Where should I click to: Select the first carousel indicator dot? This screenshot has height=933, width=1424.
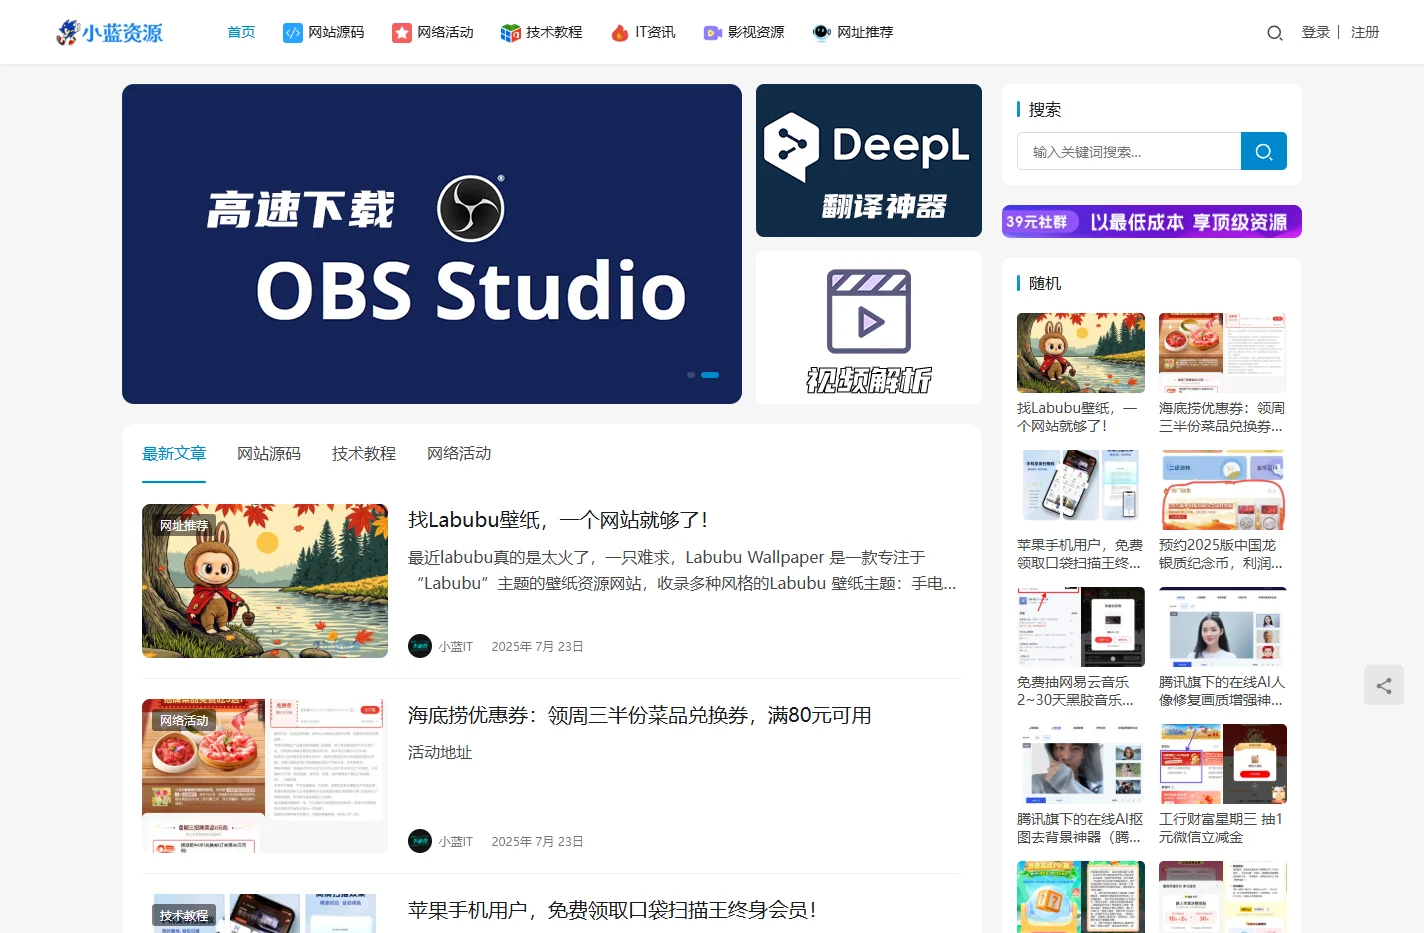coord(691,375)
